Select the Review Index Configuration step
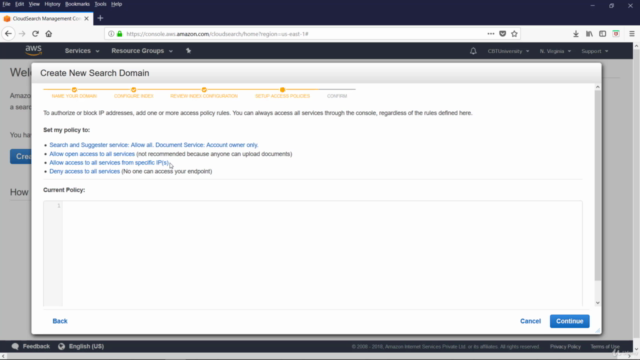This screenshot has width=640, height=360. click(204, 93)
